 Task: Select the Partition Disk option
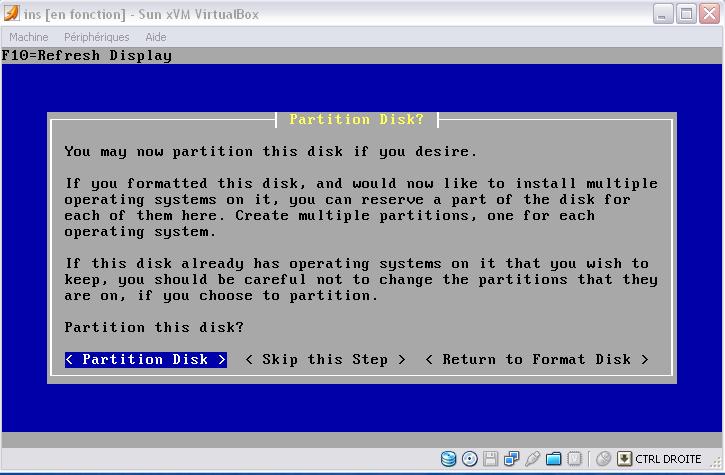coord(146,359)
